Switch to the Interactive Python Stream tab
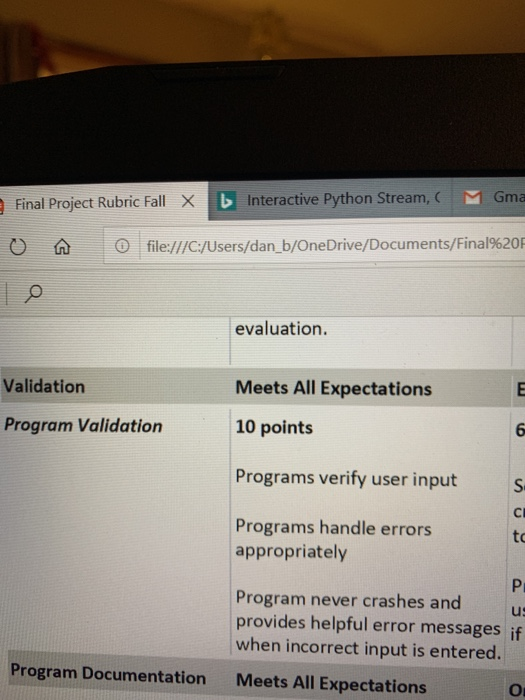525x700 pixels. click(330, 199)
